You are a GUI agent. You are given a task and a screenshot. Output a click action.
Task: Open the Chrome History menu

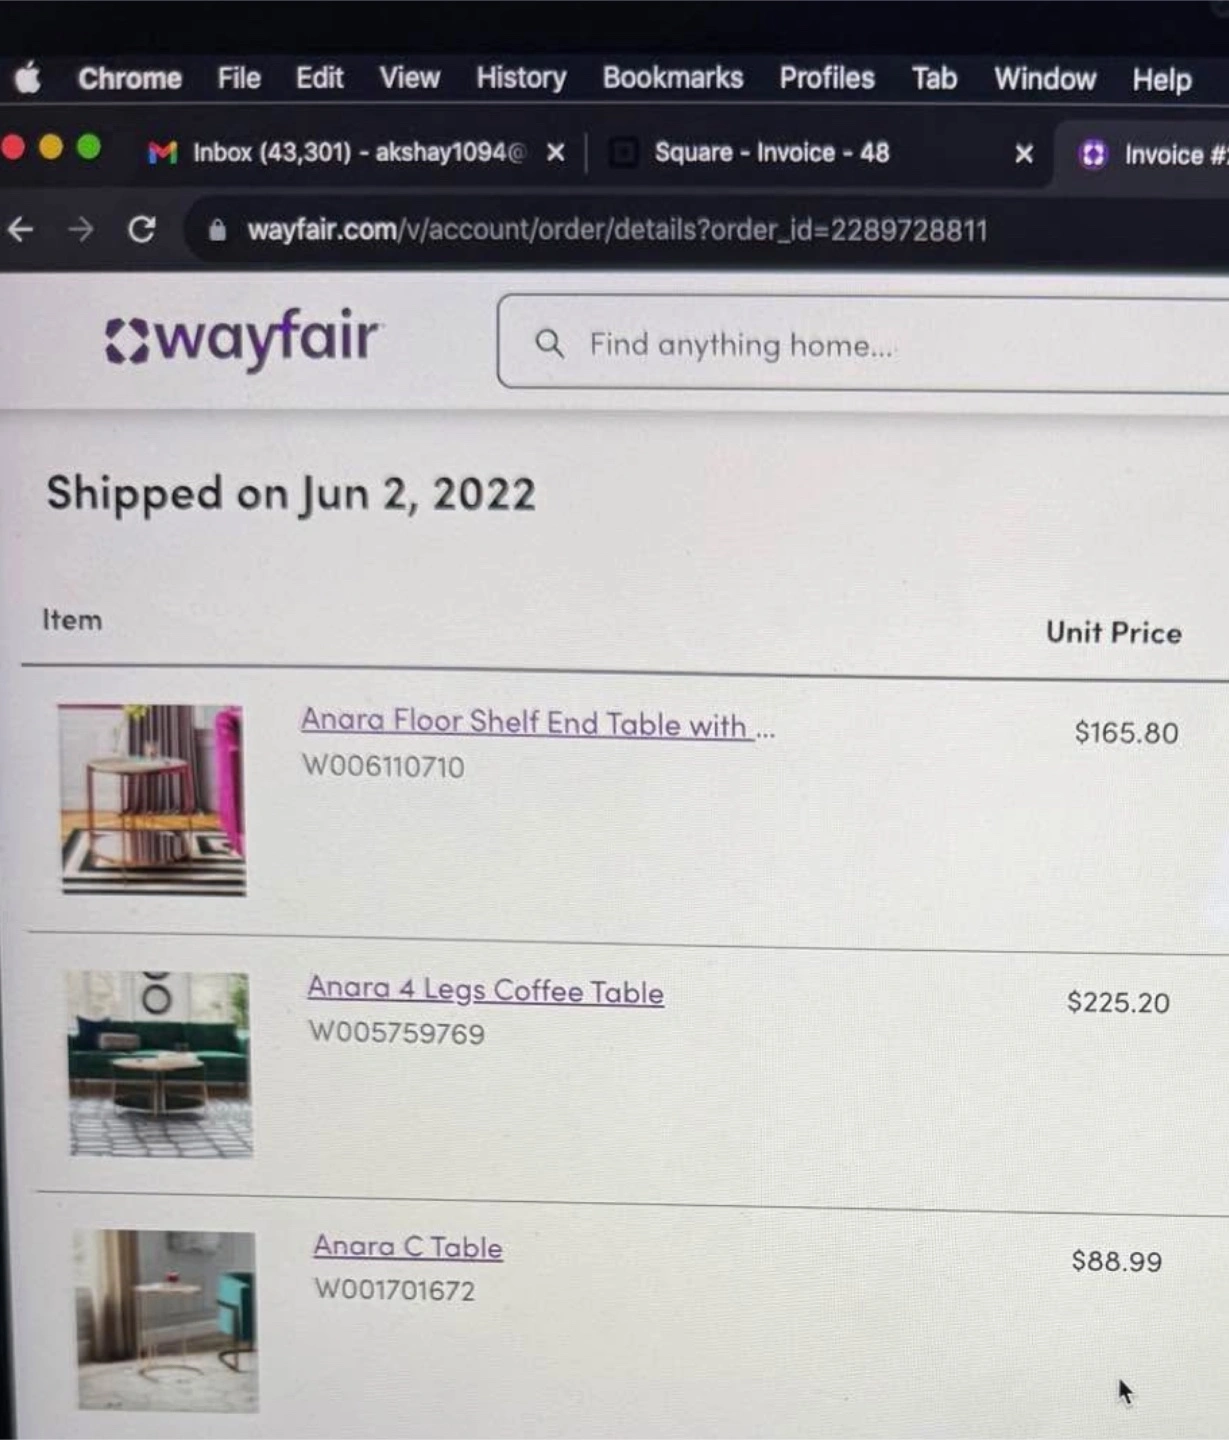521,78
